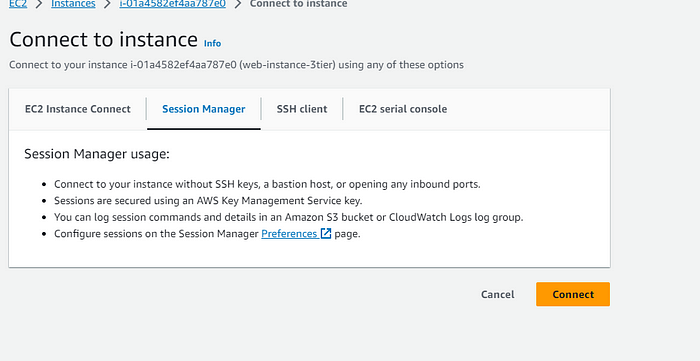
Task: Open the EC2 serial console tab
Action: click(403, 109)
